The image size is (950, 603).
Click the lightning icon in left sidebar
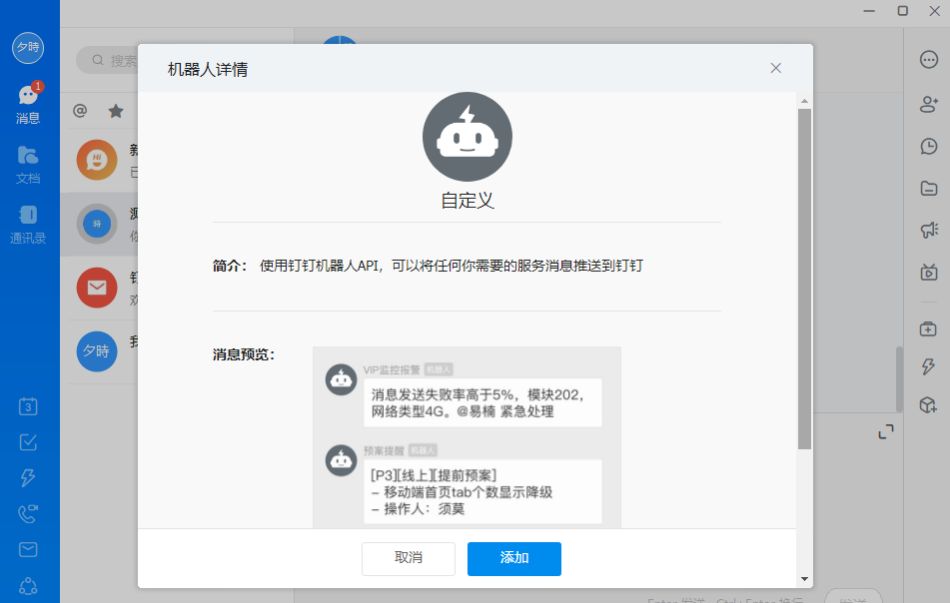[x=28, y=478]
